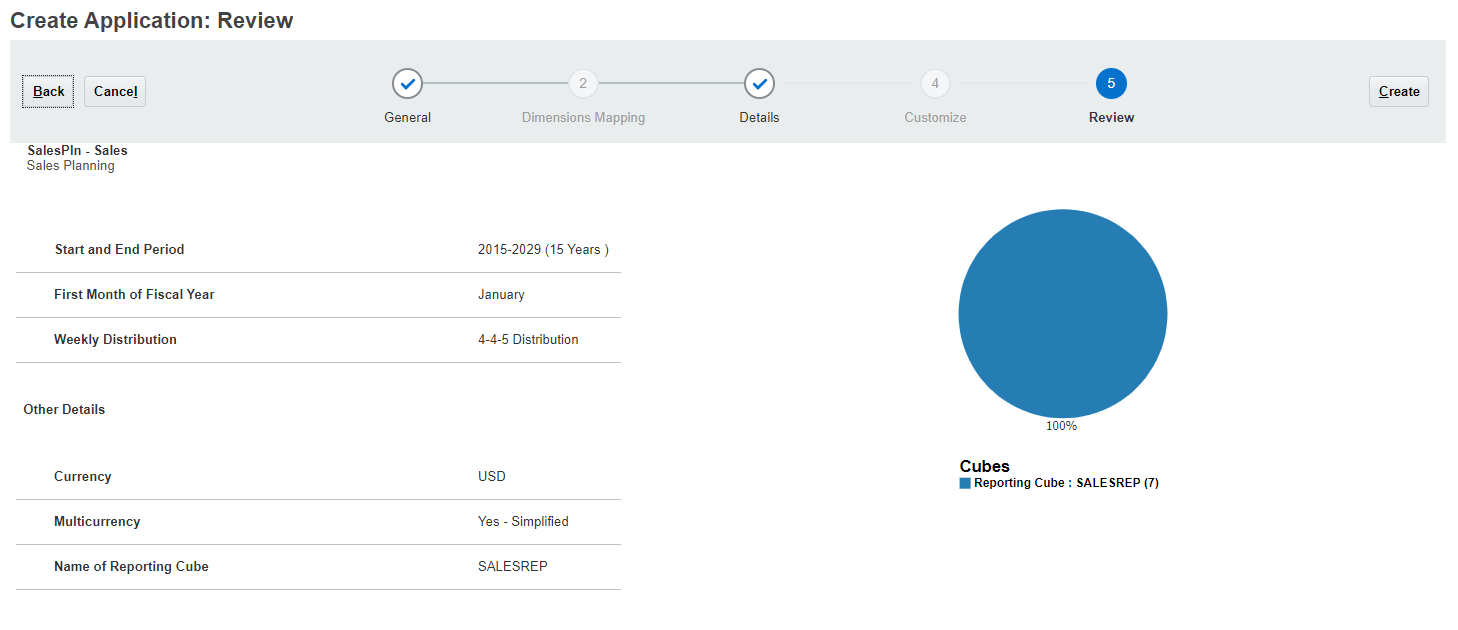The width and height of the screenshot is (1458, 630).
Task: Open the General step label
Action: click(407, 117)
